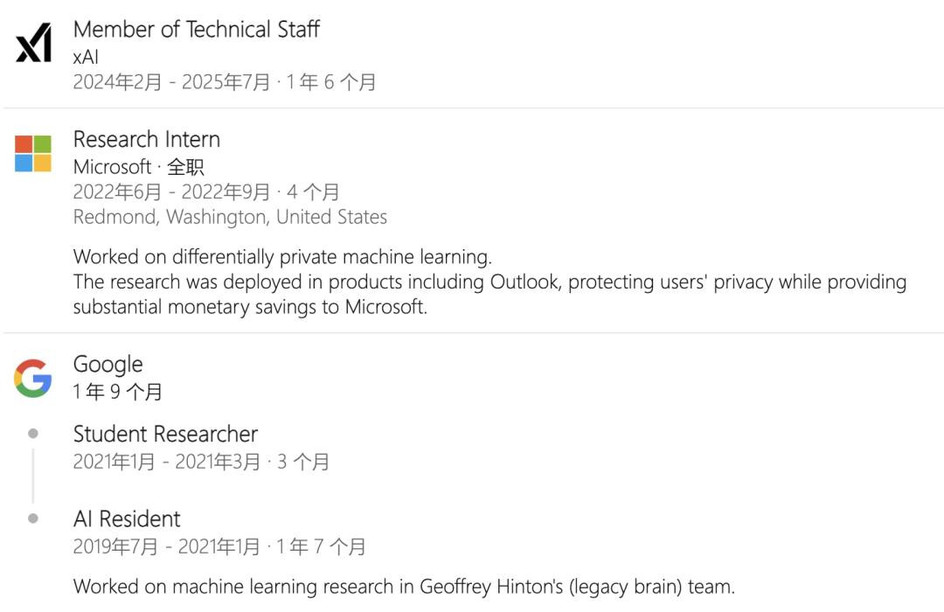Image resolution: width=944 pixels, height=612 pixels.
Task: Open the xAI company name link
Action: 85,57
